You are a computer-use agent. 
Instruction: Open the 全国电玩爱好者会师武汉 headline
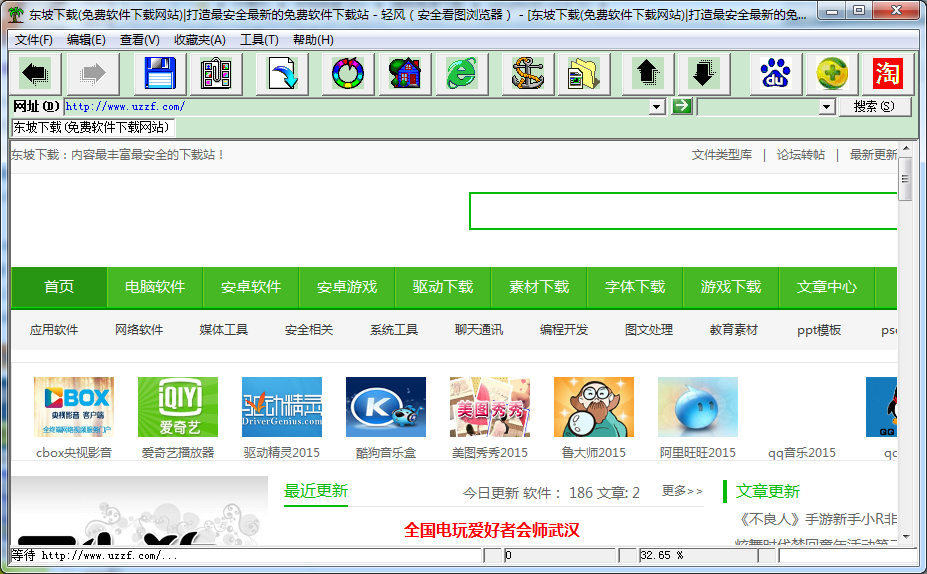tap(492, 530)
